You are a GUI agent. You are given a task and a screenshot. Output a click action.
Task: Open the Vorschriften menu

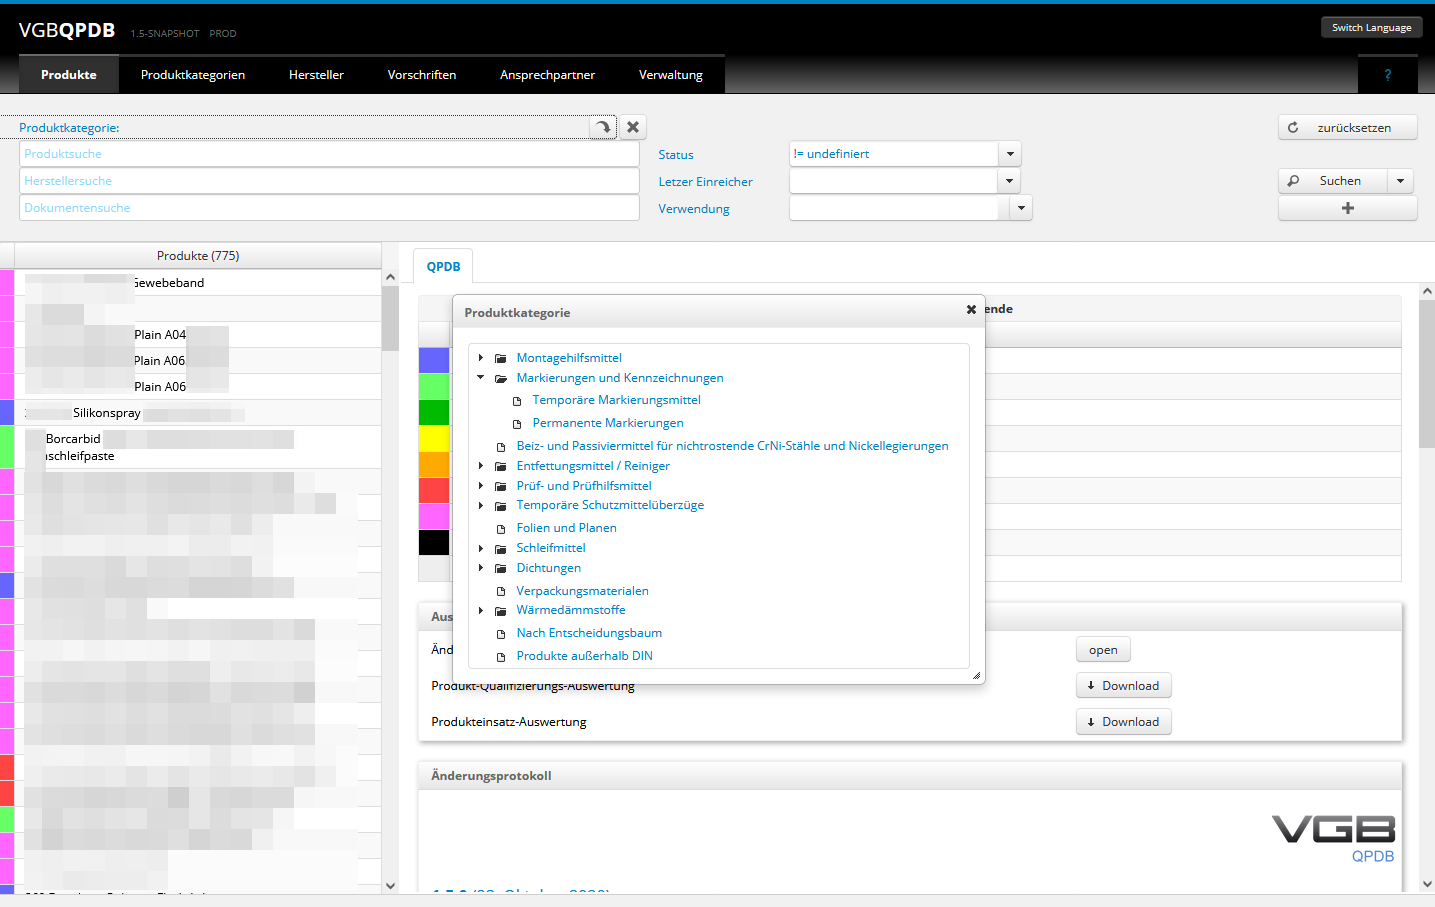pyautogui.click(x=422, y=75)
